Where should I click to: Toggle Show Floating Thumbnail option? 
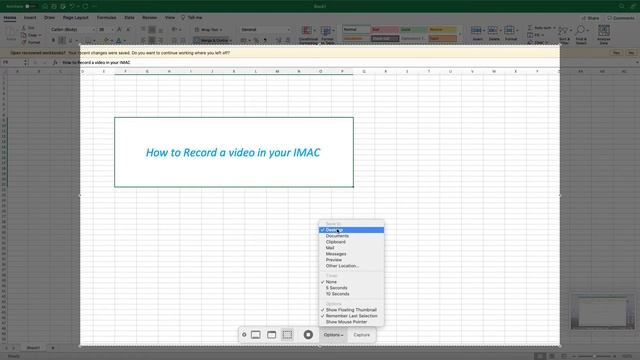(351, 310)
